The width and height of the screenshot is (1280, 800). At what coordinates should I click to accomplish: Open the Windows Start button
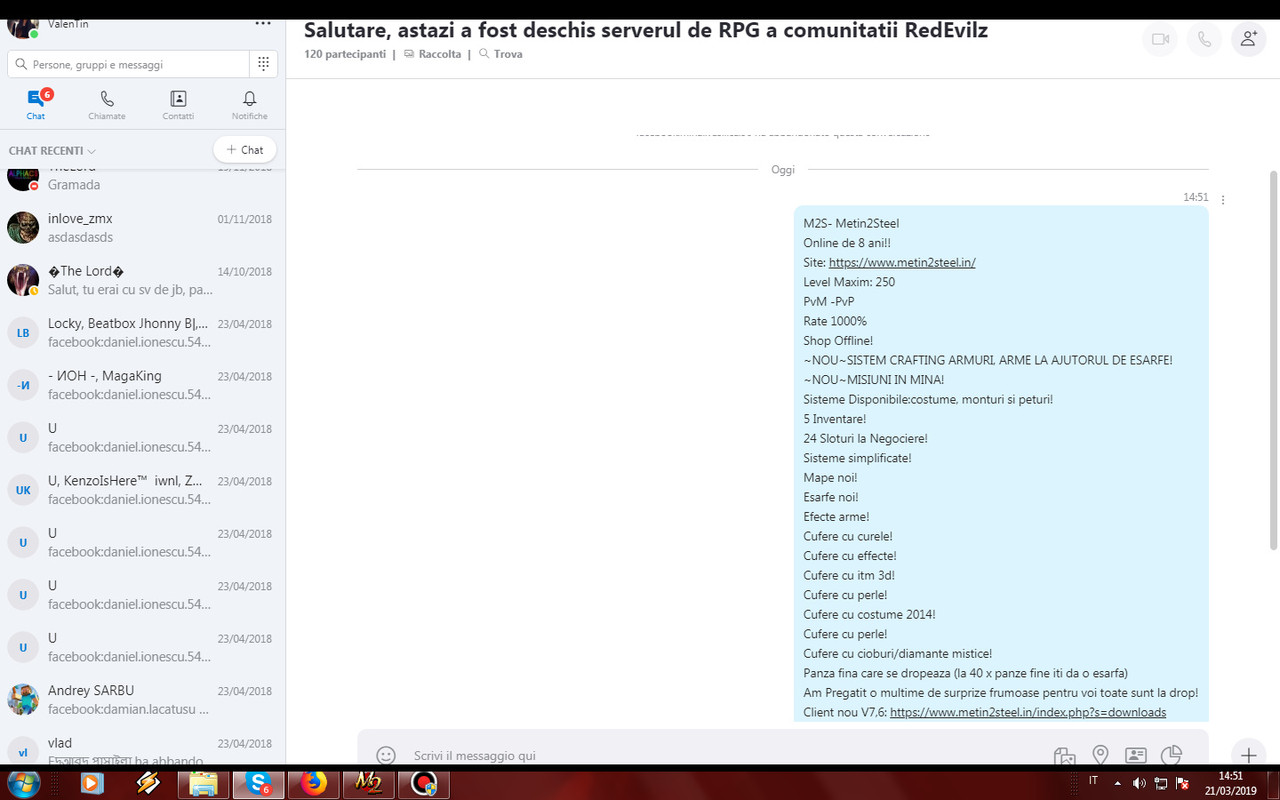click(x=22, y=783)
